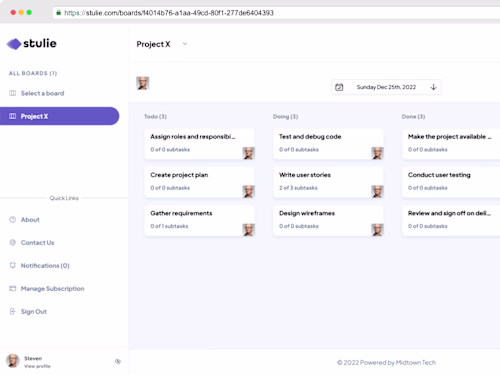This screenshot has height=375, width=500.
Task: Select Project X in sidebar
Action: [59, 116]
